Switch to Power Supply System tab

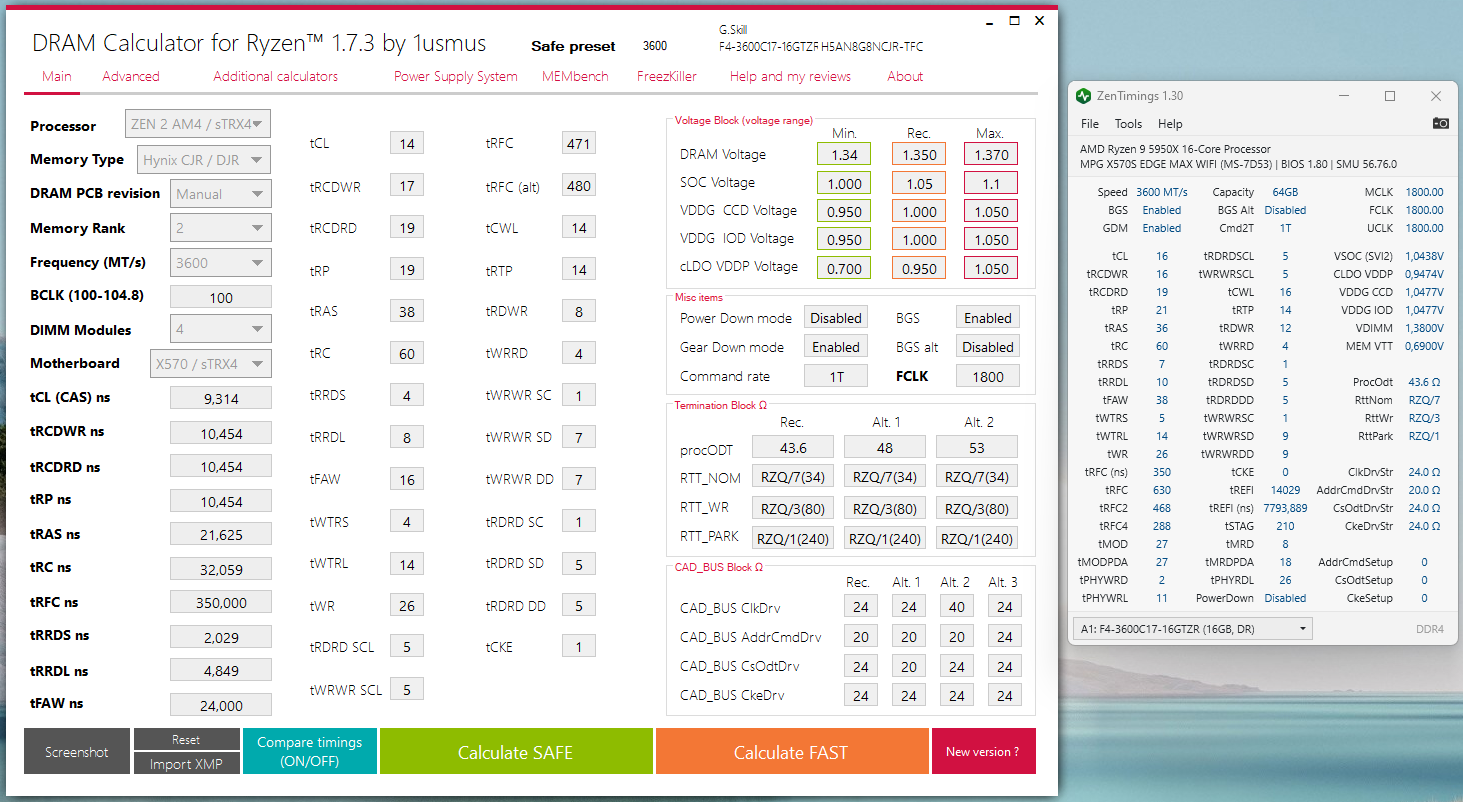(x=456, y=76)
